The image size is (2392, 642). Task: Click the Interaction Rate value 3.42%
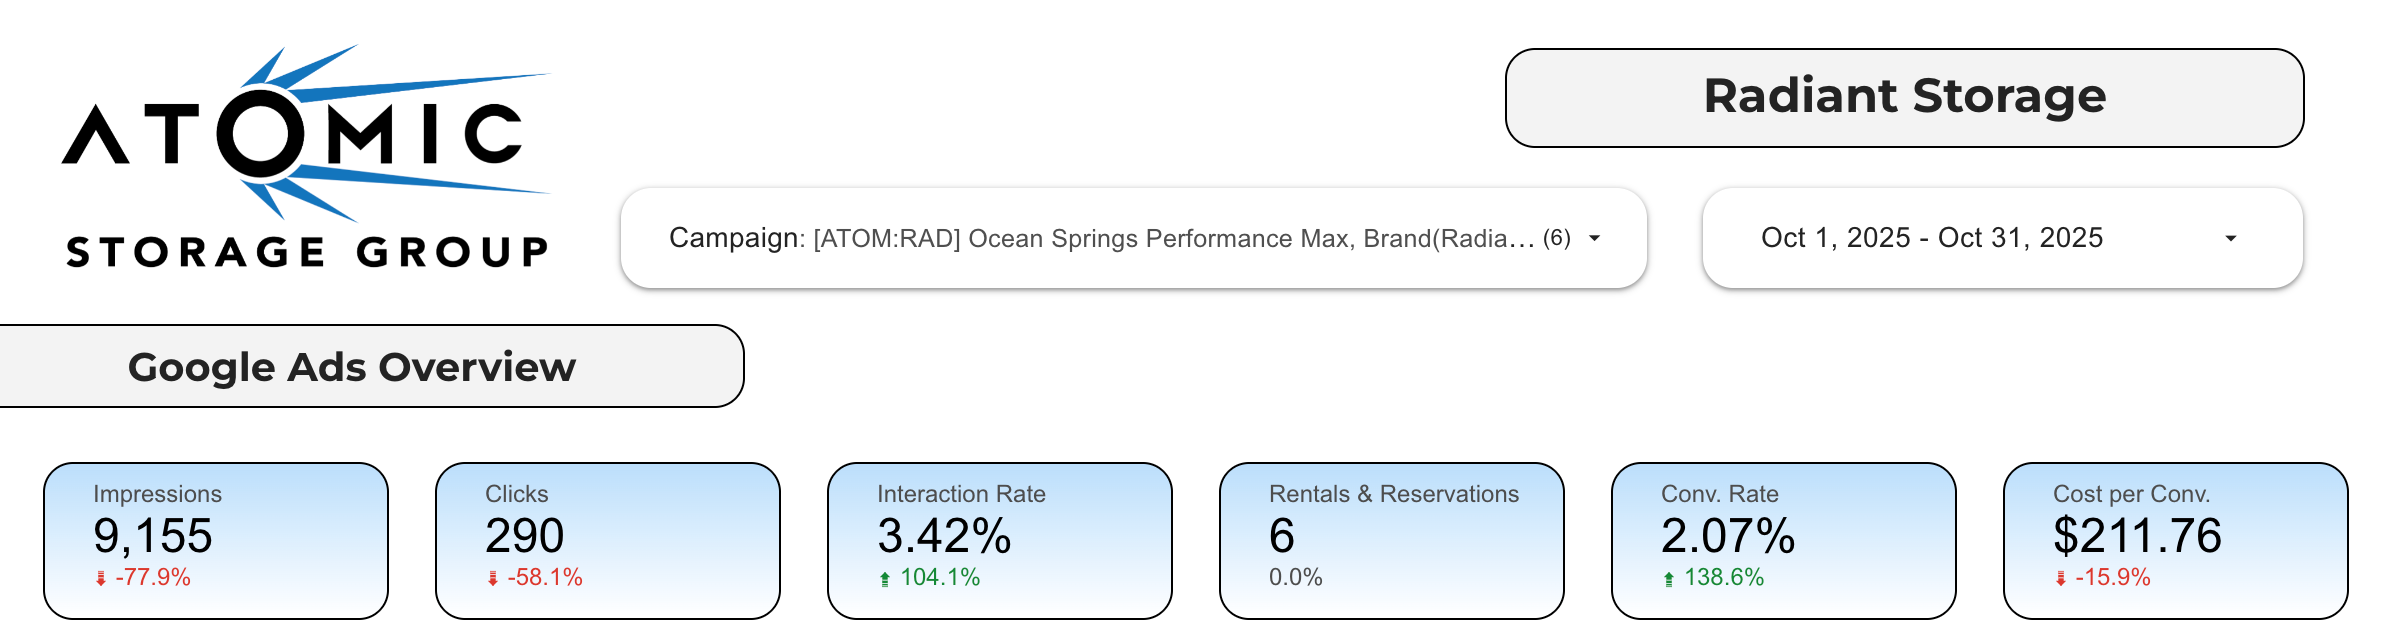944,536
